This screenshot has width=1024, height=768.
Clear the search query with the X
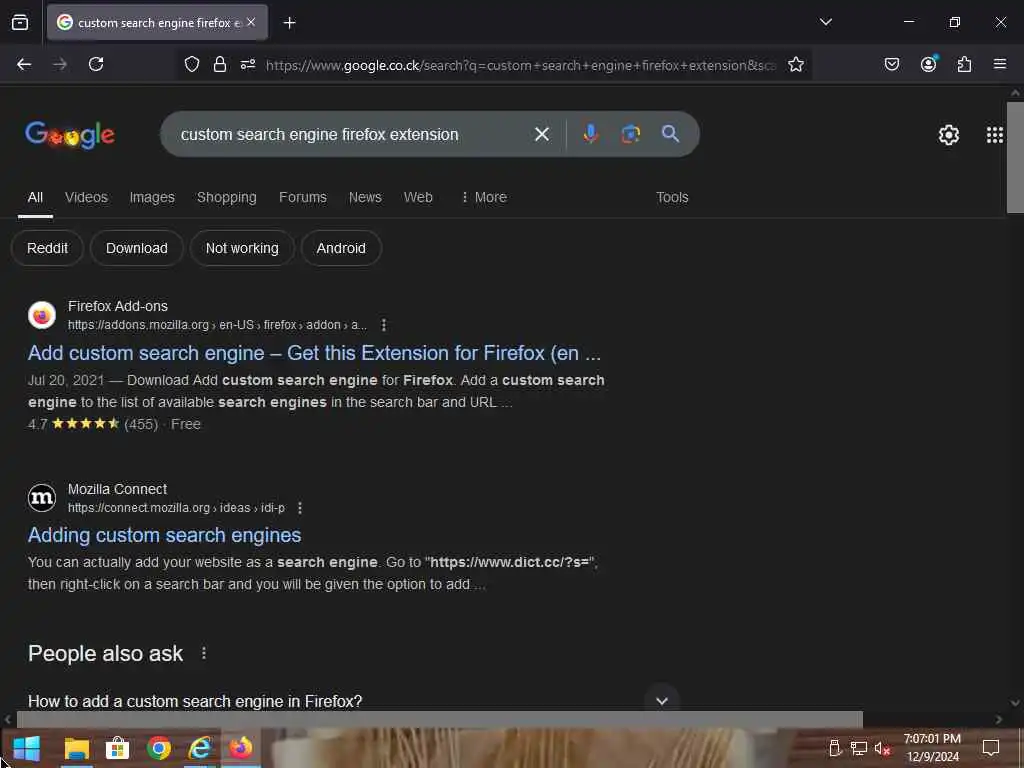541,134
